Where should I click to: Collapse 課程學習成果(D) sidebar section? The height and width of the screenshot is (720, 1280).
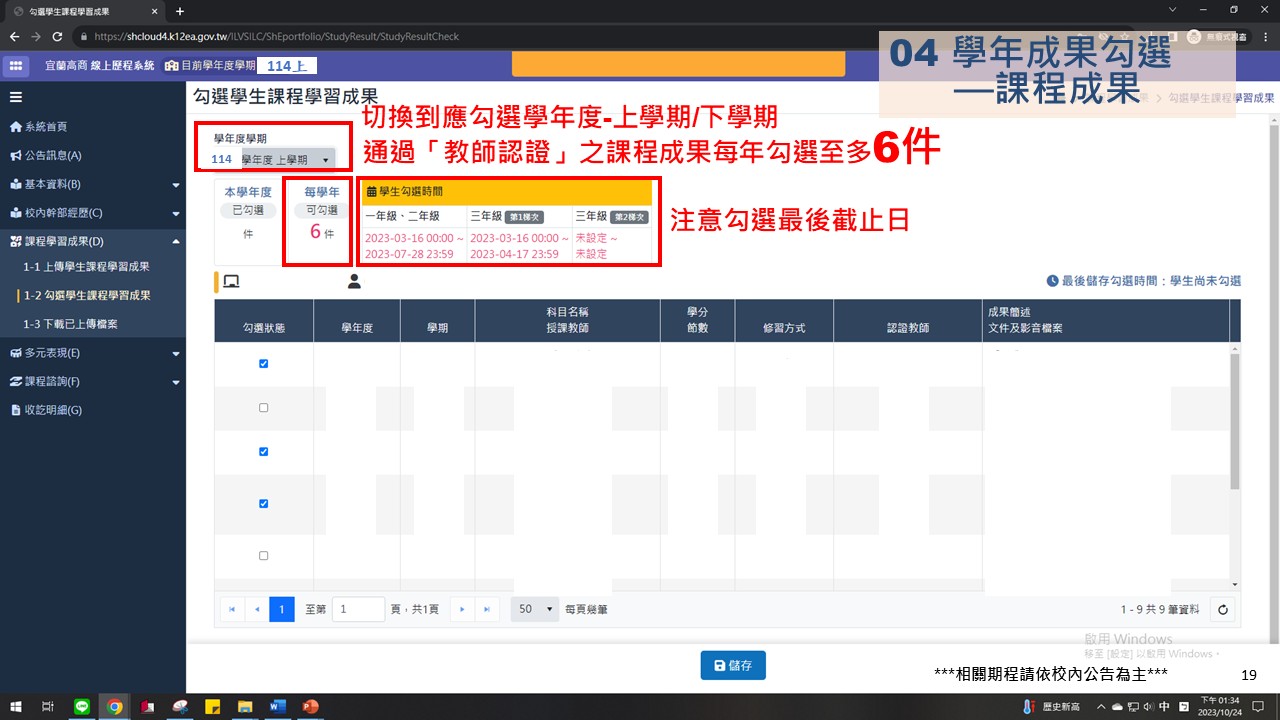pyautogui.click(x=93, y=241)
